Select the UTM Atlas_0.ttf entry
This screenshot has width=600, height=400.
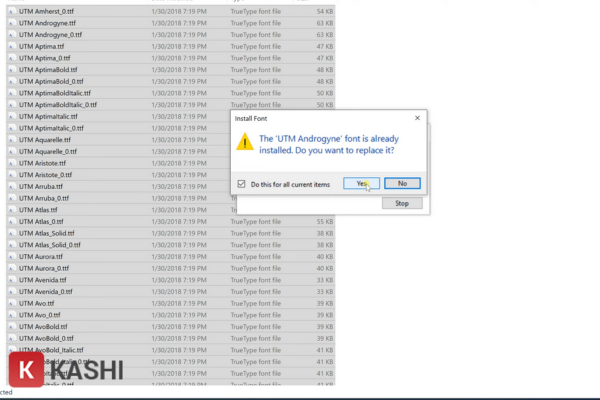(x=41, y=221)
